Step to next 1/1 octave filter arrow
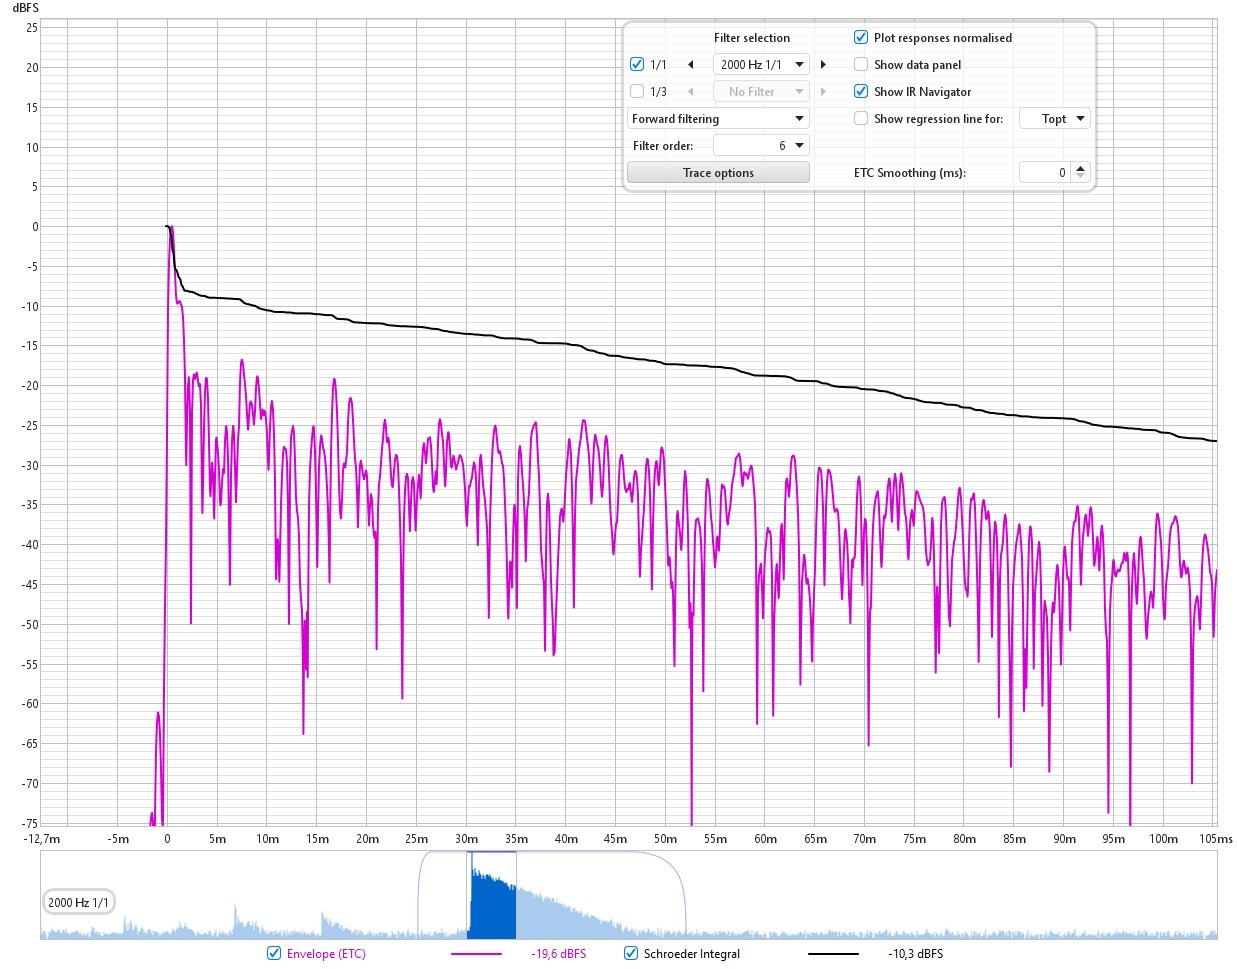This screenshot has width=1237, height=969. pyautogui.click(x=823, y=65)
